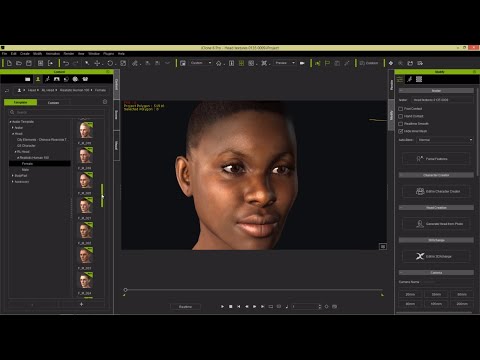Click the New Project icon in toolbar
Image resolution: width=480 pixels, height=360 pixels.
click(9, 63)
